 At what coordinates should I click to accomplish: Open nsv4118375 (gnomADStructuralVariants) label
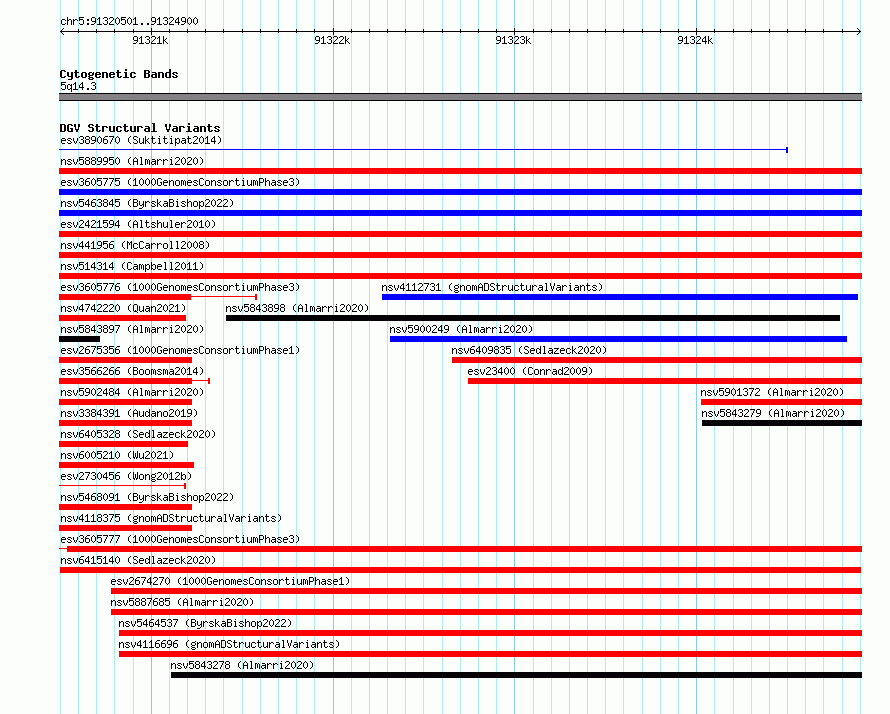[x=171, y=518]
